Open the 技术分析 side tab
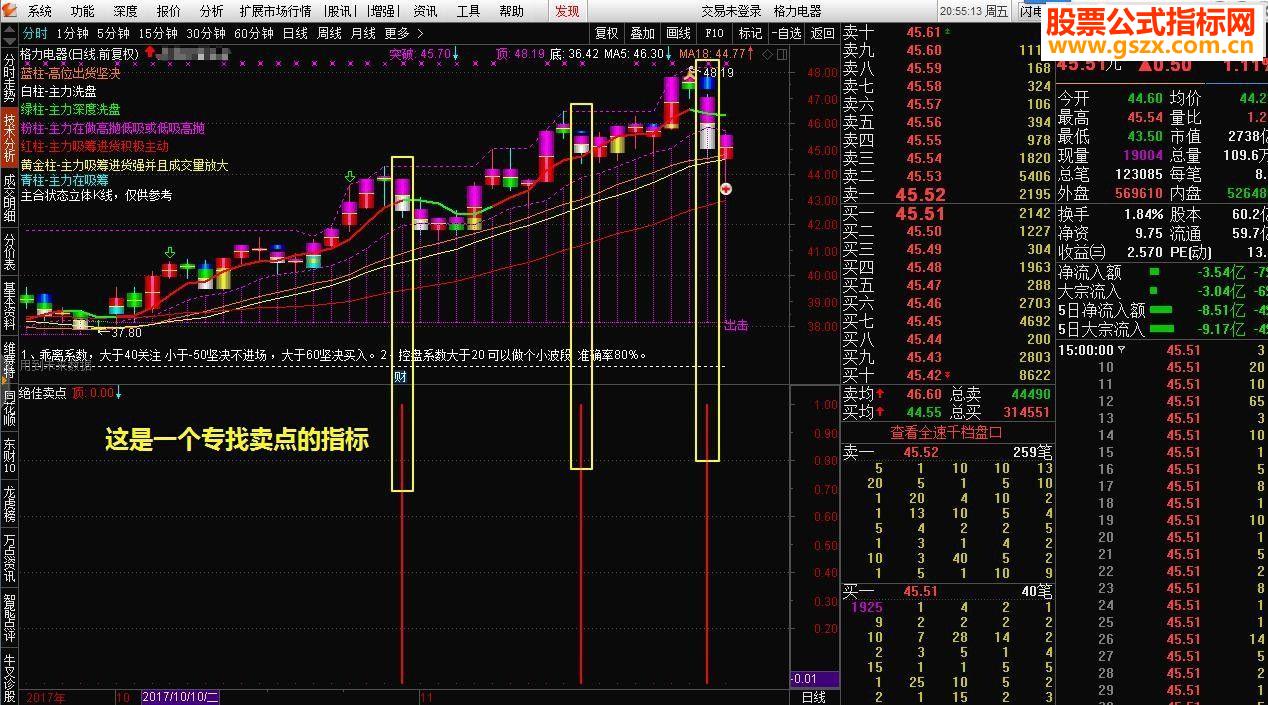This screenshot has height=705, width=1268. (9, 138)
